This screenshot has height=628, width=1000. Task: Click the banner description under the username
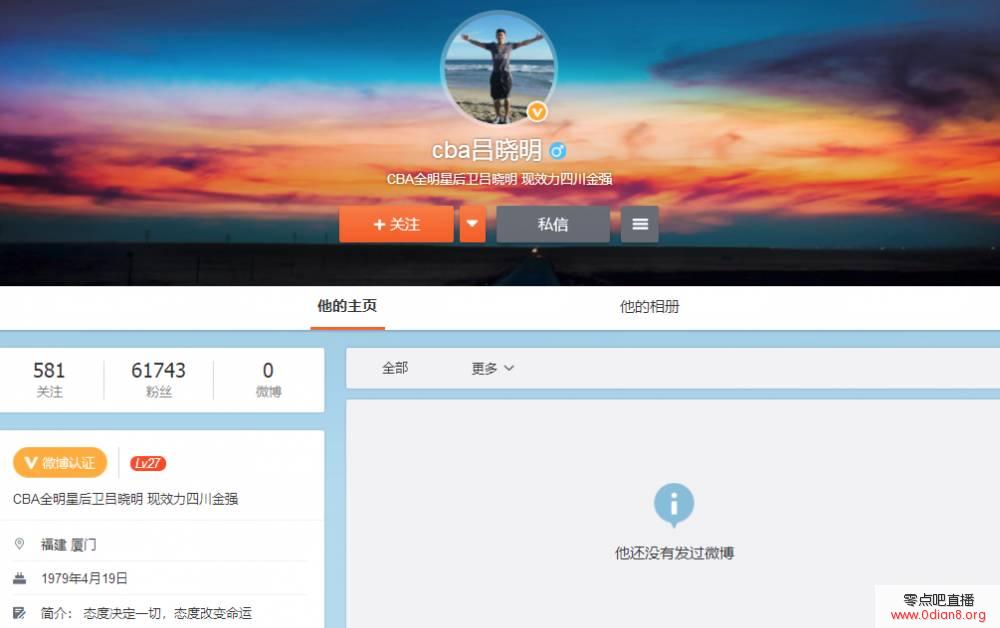(x=499, y=179)
